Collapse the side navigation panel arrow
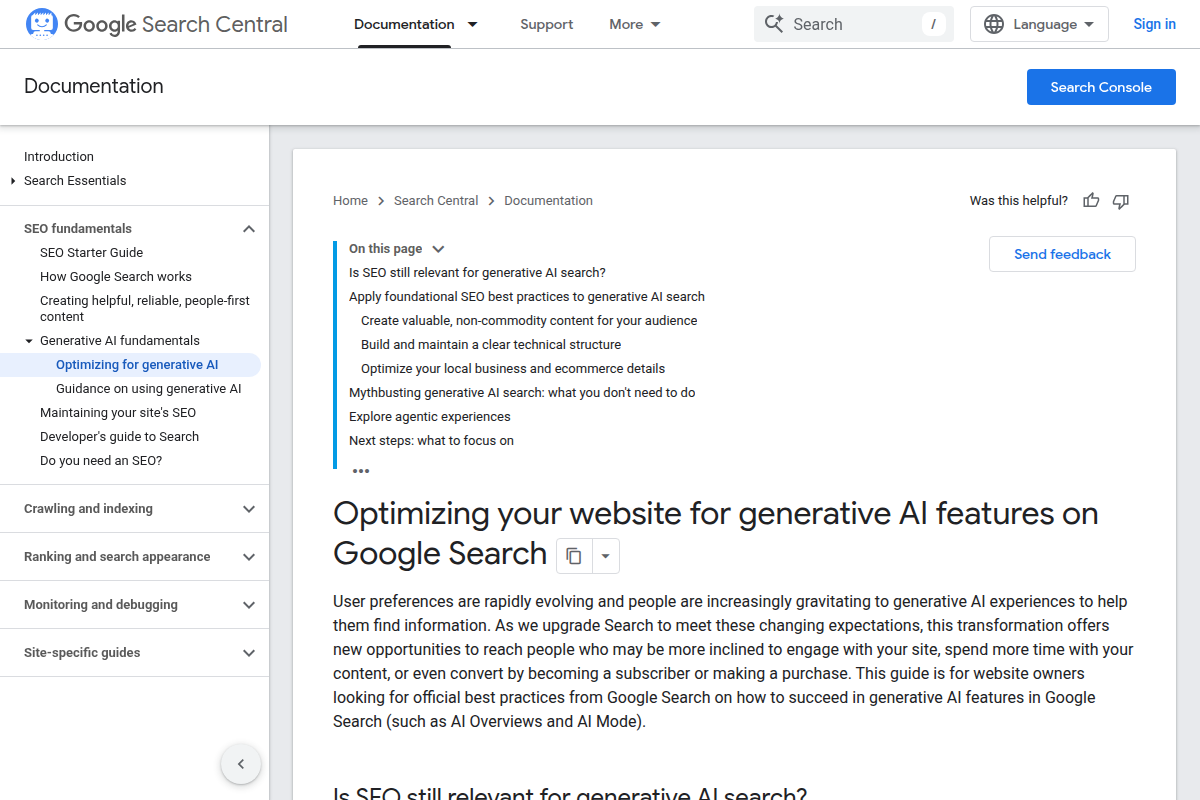Screen dimensions: 1200x800 point(241,764)
